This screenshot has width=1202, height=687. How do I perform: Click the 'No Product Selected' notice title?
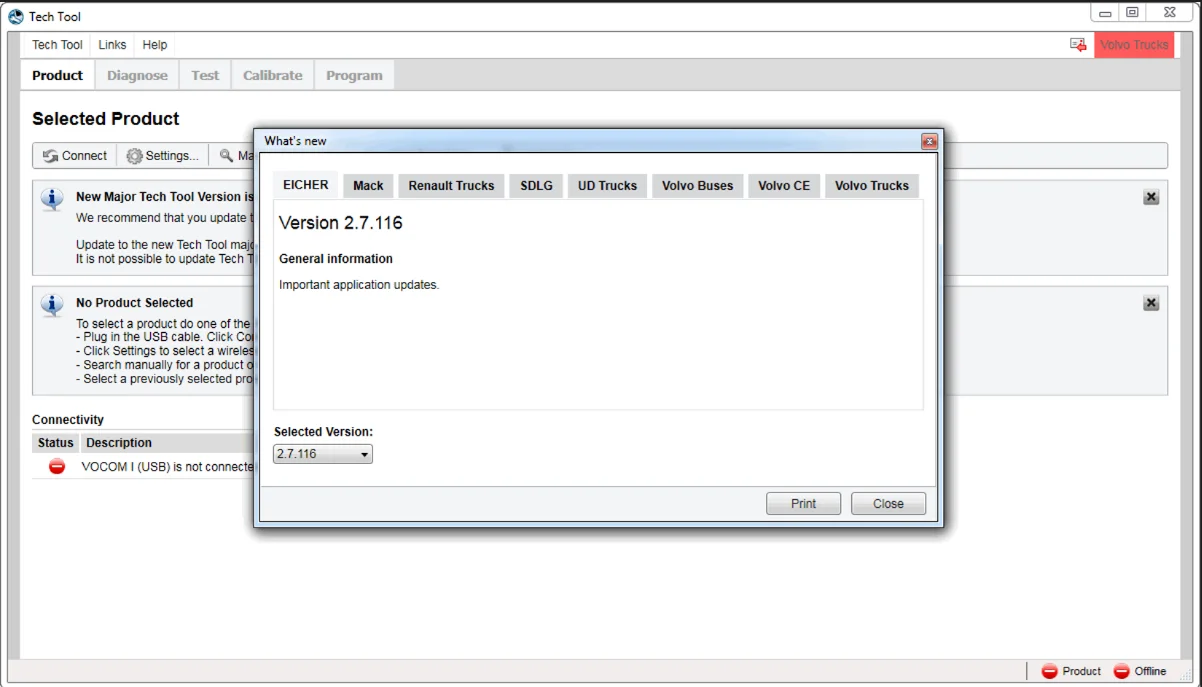pyautogui.click(x=135, y=303)
